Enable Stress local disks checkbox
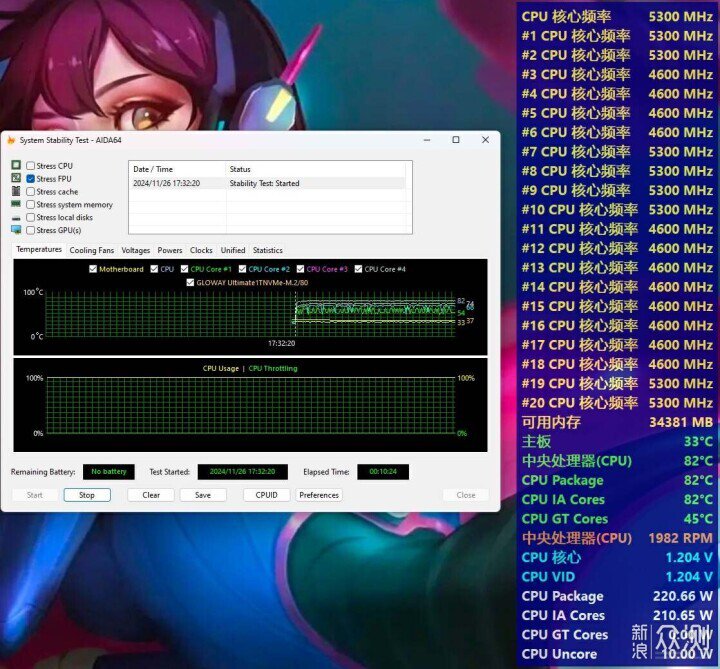720x669 pixels. pos(31,217)
